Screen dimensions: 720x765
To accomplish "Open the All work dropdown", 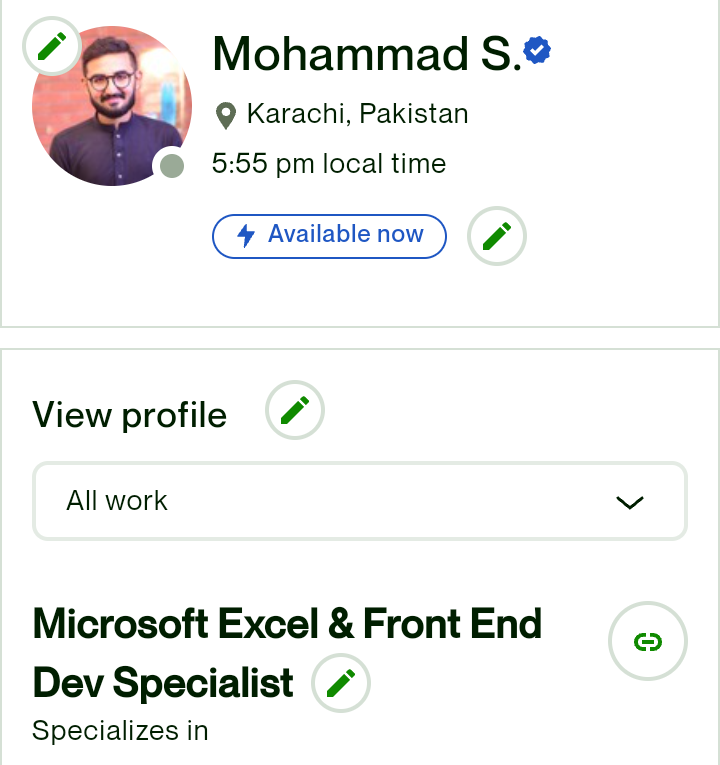I will coord(360,501).
